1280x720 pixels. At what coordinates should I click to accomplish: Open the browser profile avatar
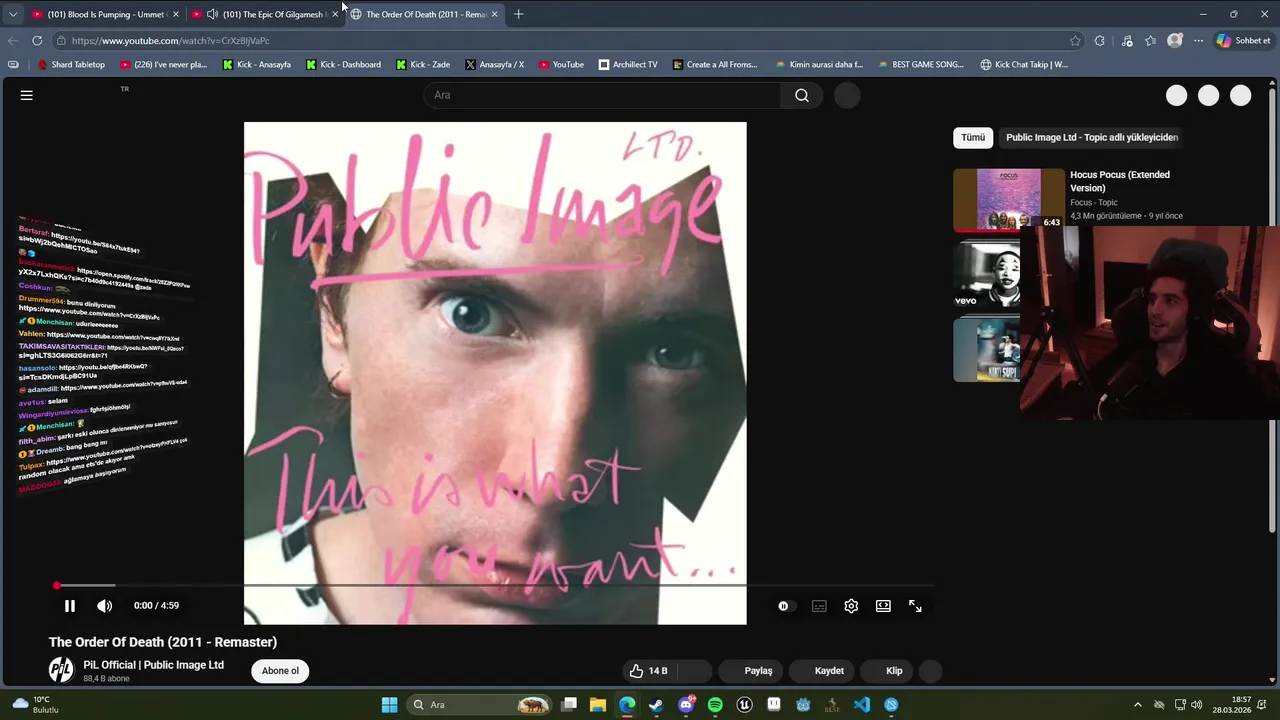1175,41
